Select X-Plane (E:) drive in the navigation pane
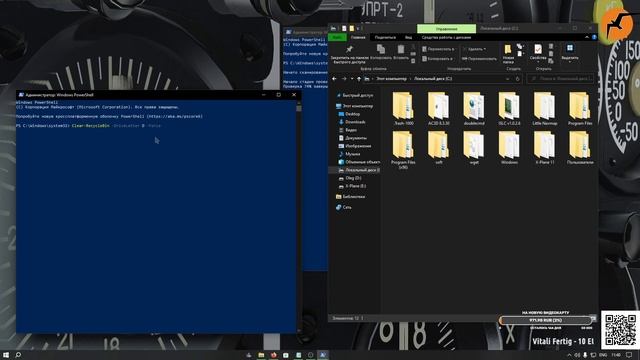Viewport: 640px width, 360px height. [x=352, y=186]
